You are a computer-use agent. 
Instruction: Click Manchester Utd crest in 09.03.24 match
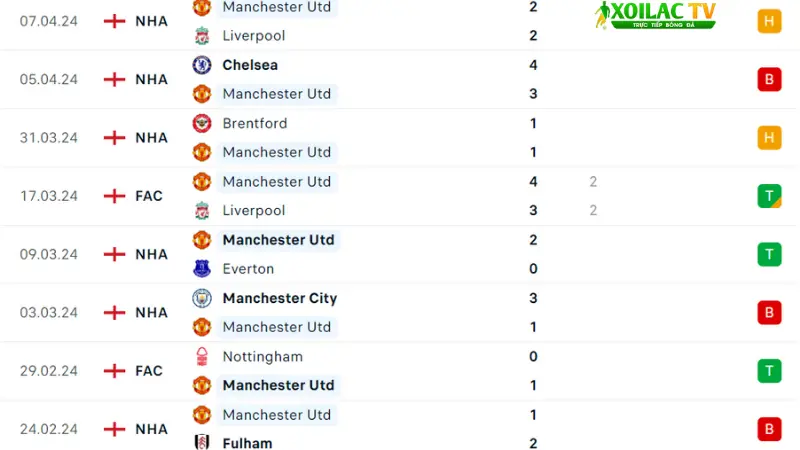pos(202,240)
